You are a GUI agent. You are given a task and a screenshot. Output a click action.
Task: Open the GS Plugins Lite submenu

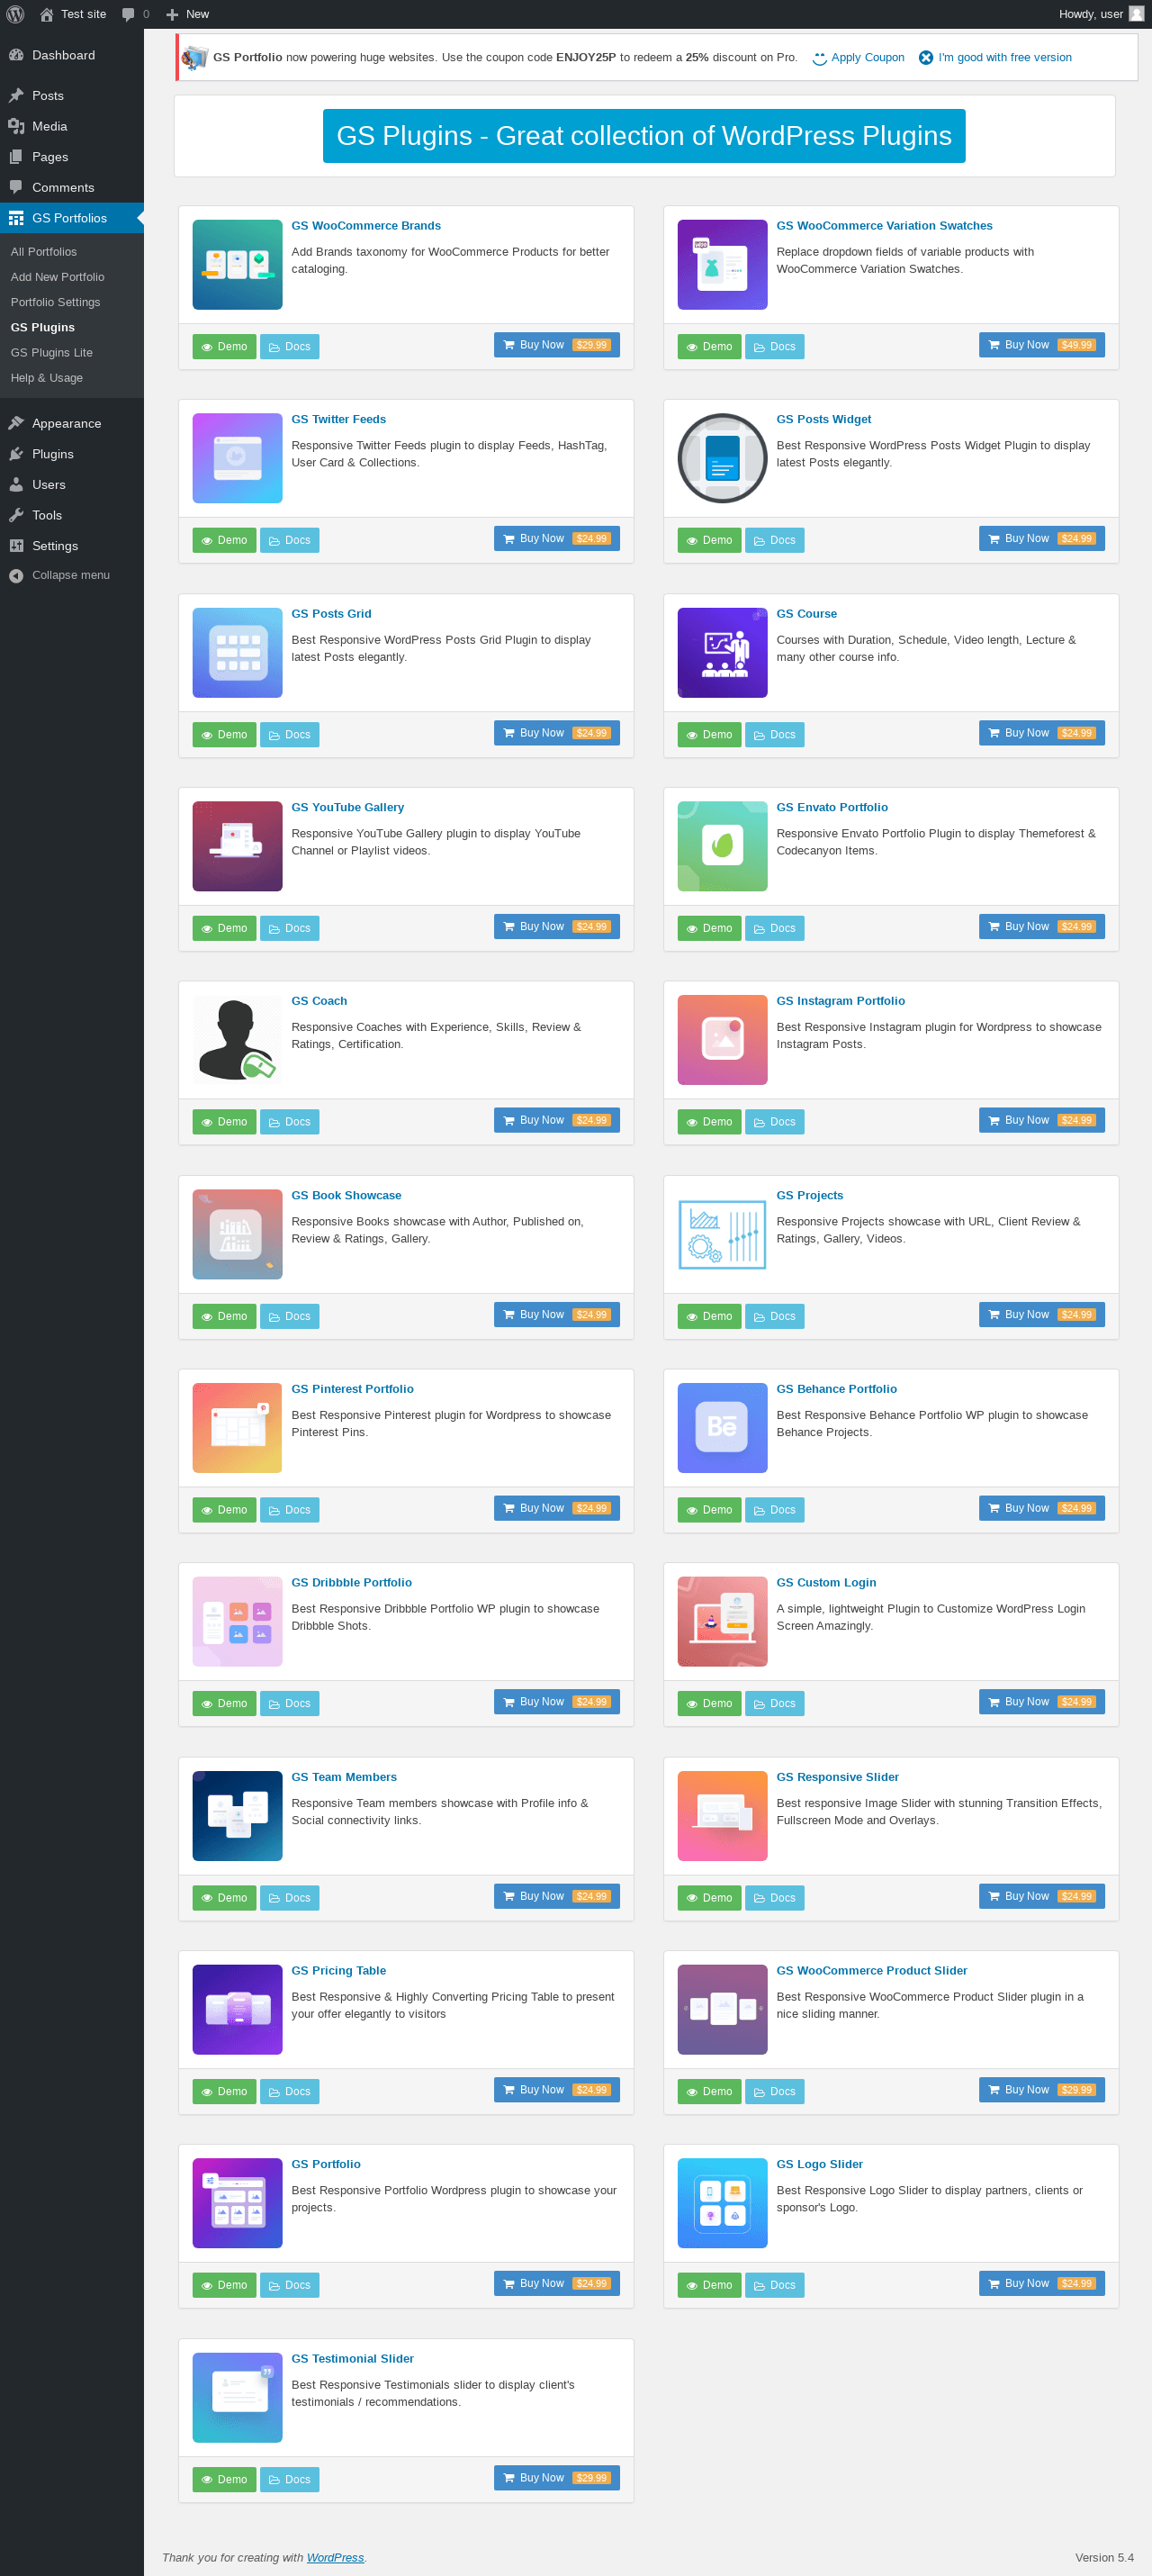pos(72,353)
